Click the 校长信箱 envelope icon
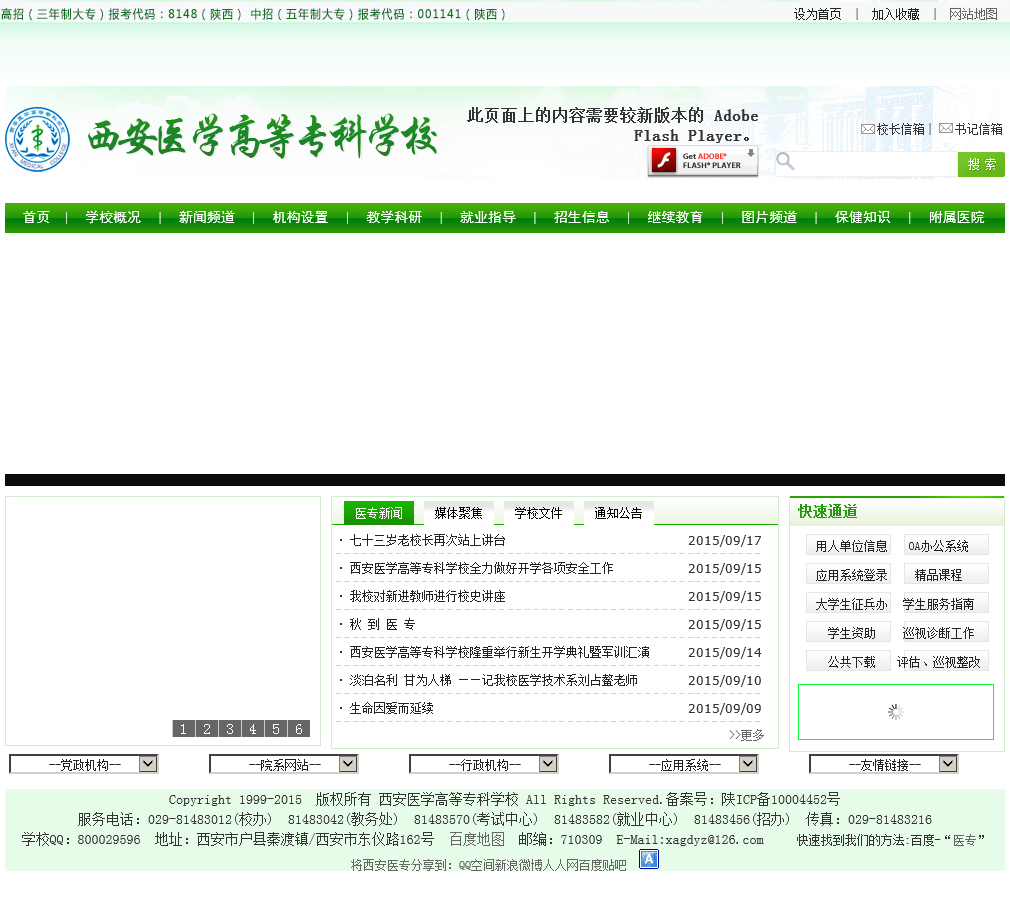Viewport: 1010px width, 918px height. coord(868,129)
